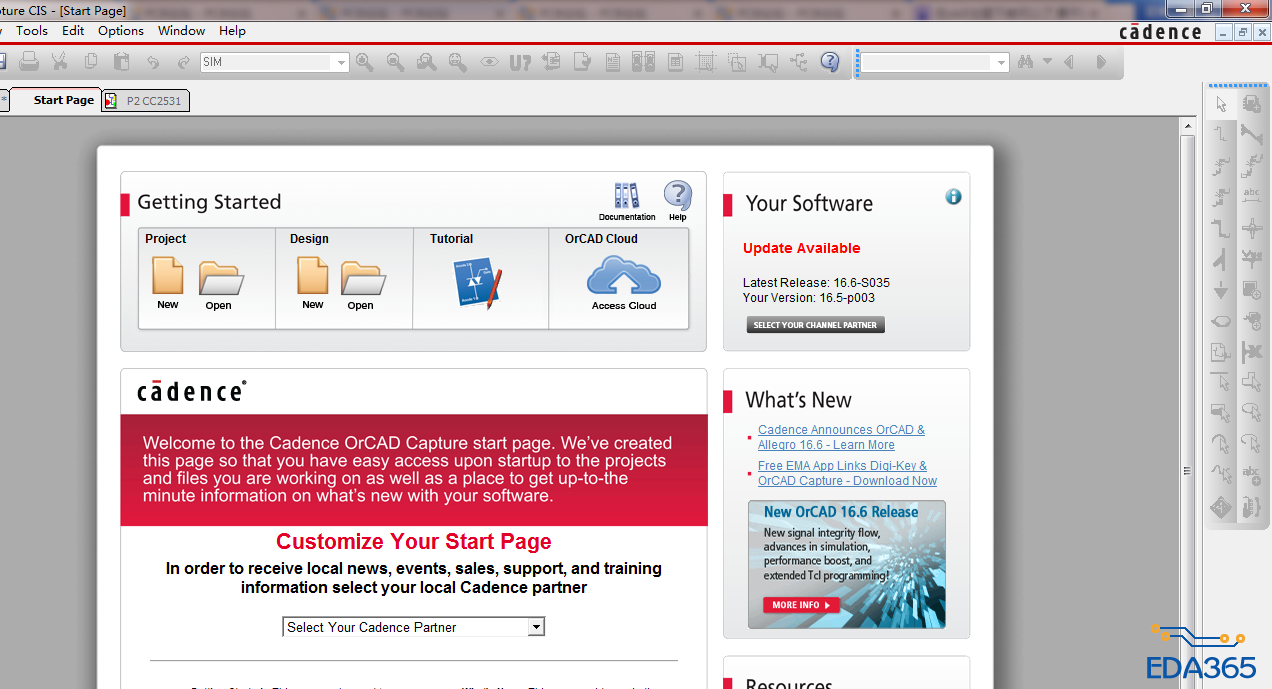The width and height of the screenshot is (1272, 689).
Task: Open the Options menu
Action: click(x=121, y=31)
